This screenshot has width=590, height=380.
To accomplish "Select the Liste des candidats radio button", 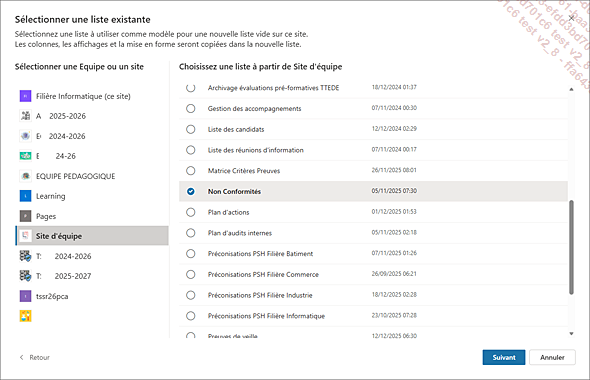I will pos(191,129).
